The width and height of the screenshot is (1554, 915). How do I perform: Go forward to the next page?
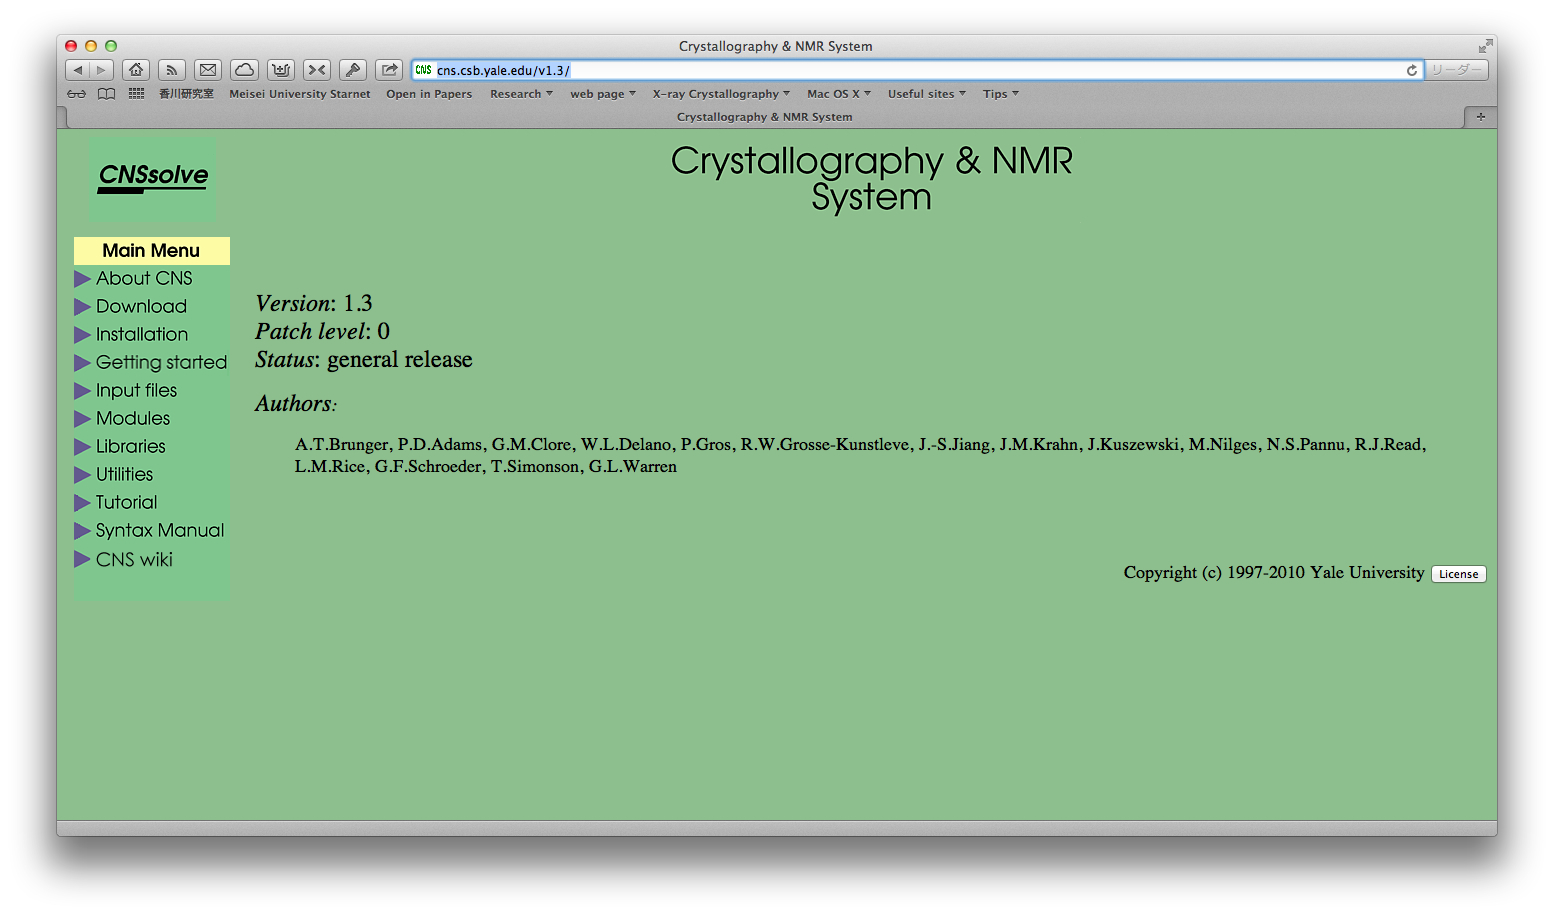click(x=102, y=70)
